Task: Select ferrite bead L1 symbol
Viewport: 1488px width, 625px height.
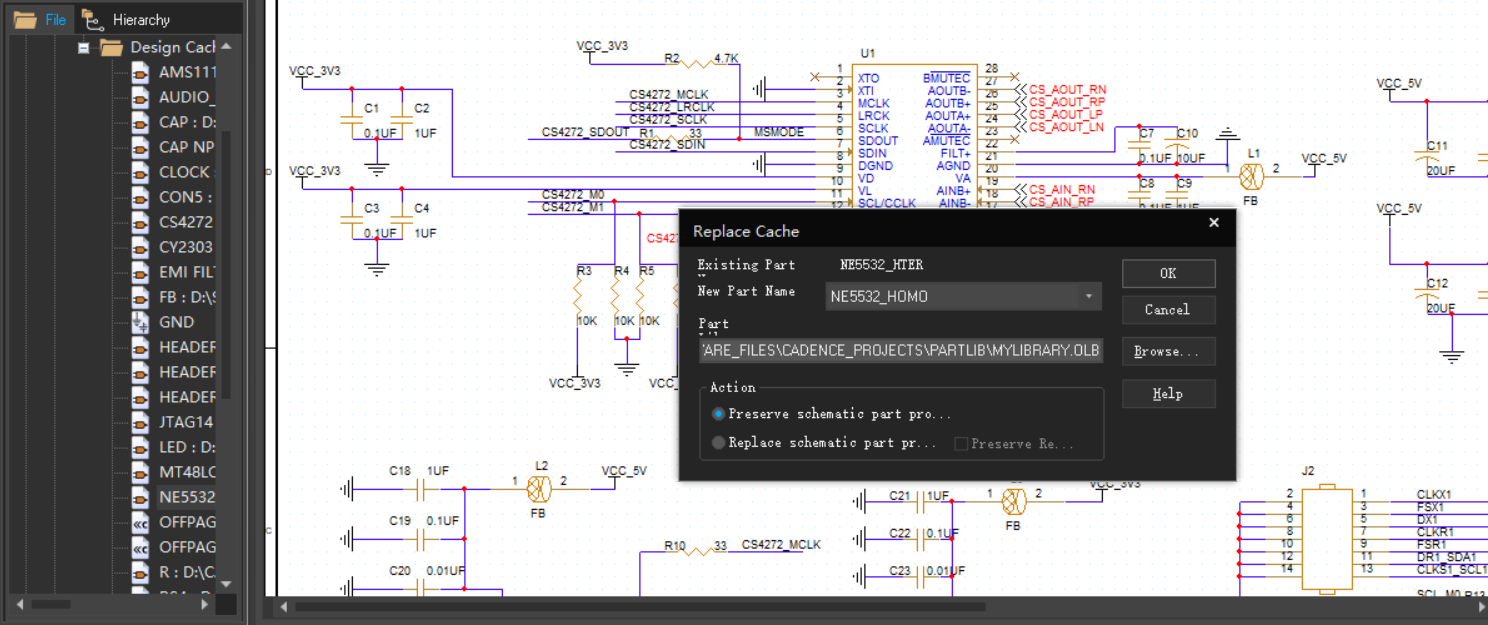Action: [1251, 177]
